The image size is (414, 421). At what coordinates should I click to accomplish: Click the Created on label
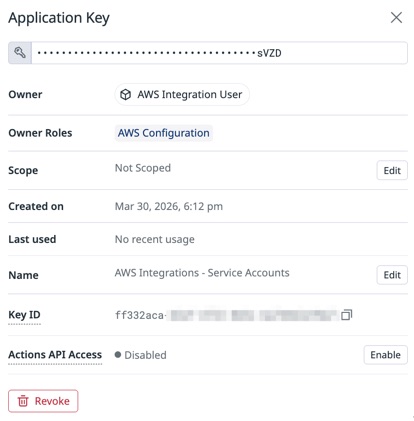pos(36,206)
